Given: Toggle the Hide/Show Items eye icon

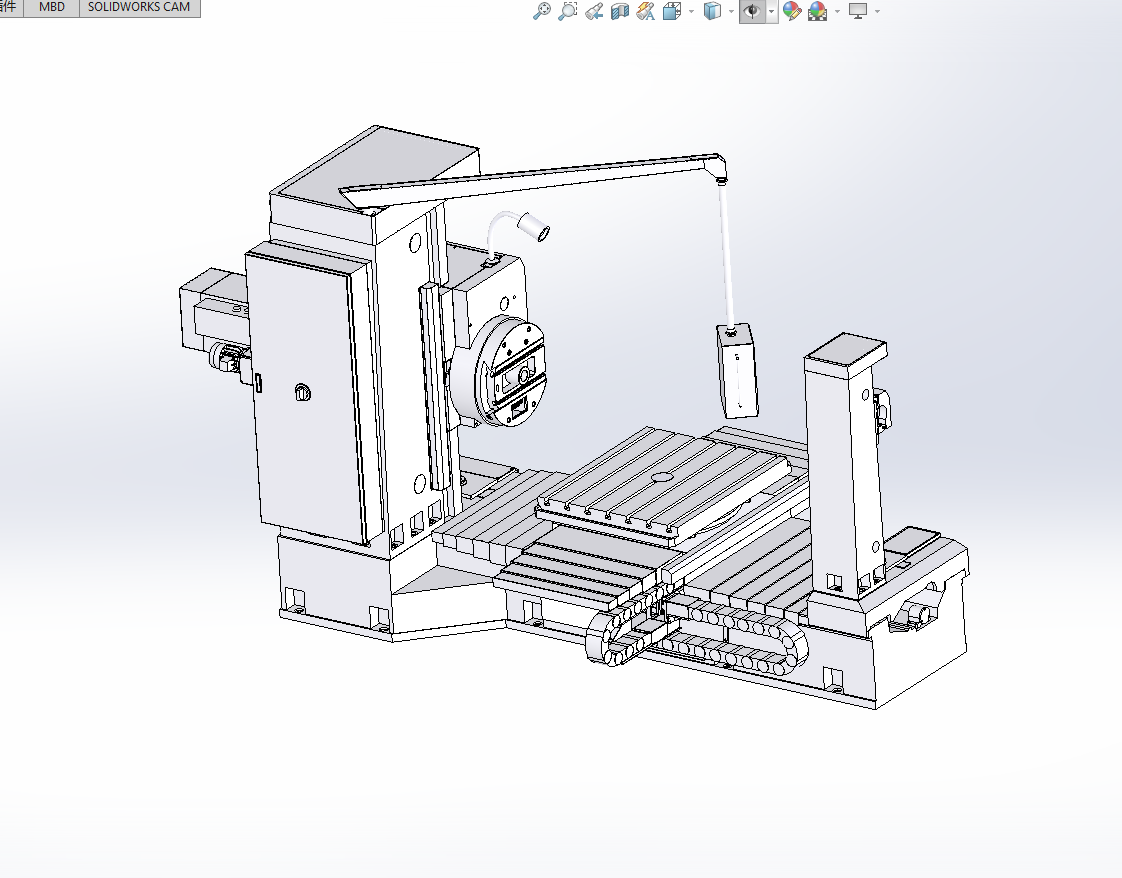Looking at the screenshot, I should tap(752, 11).
